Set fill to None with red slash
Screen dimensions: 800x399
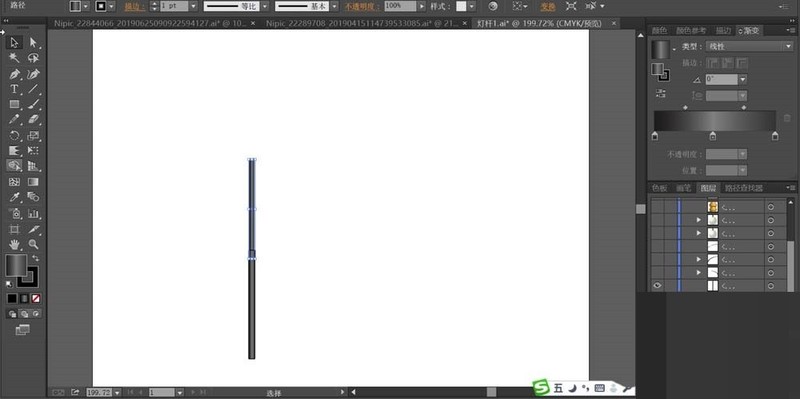tap(36, 298)
